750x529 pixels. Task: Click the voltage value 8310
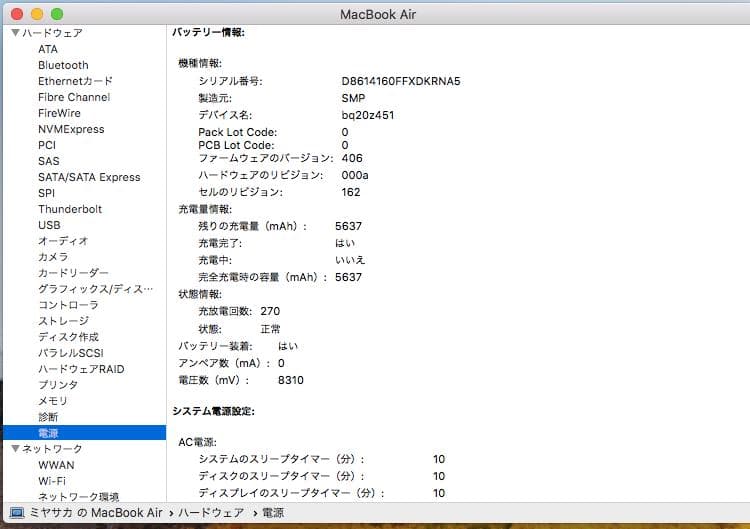pos(291,380)
